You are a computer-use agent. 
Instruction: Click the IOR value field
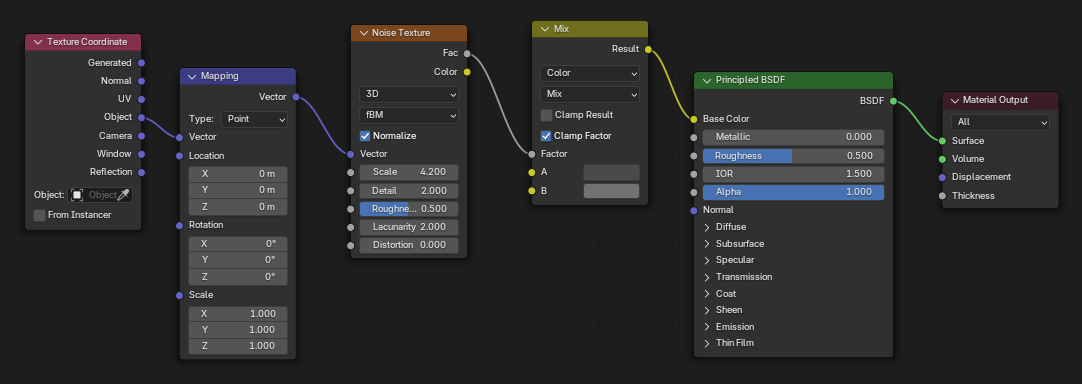[794, 174]
